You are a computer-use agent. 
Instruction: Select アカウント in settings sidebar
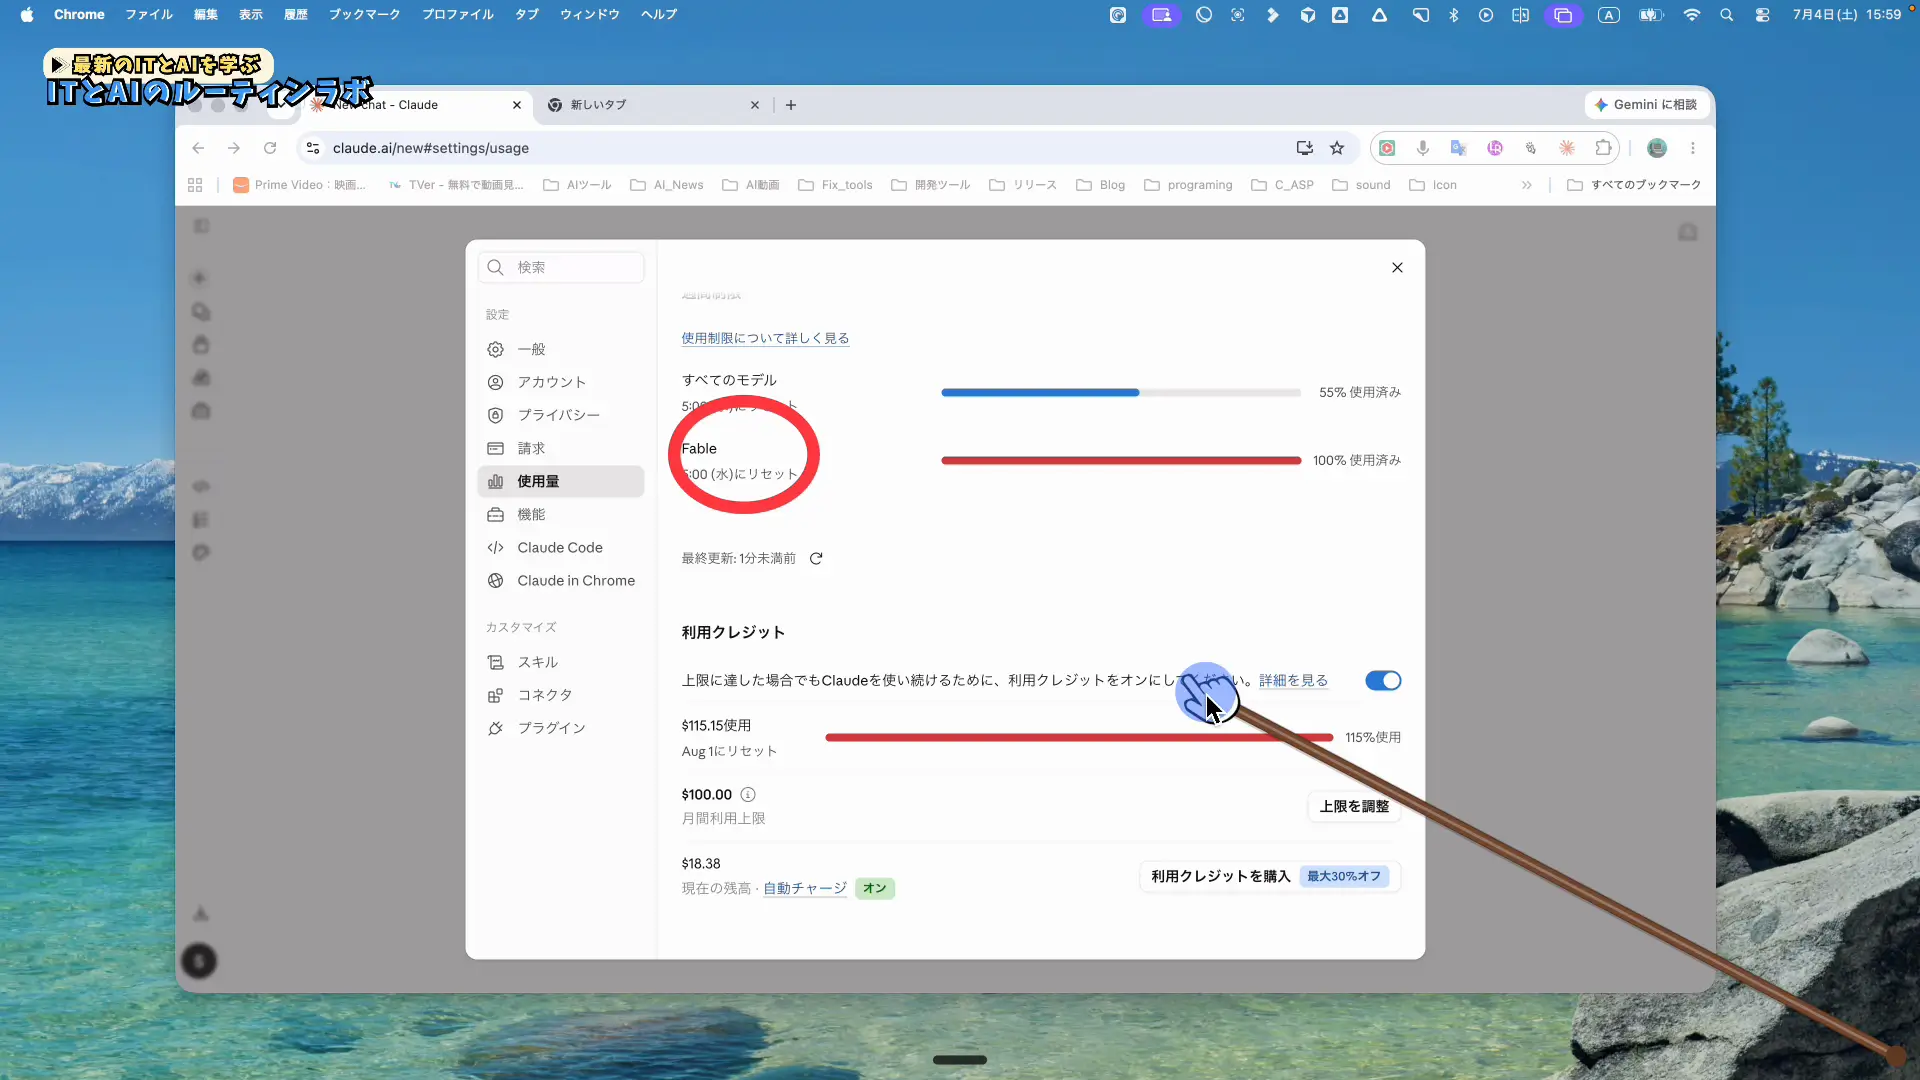(x=561, y=382)
